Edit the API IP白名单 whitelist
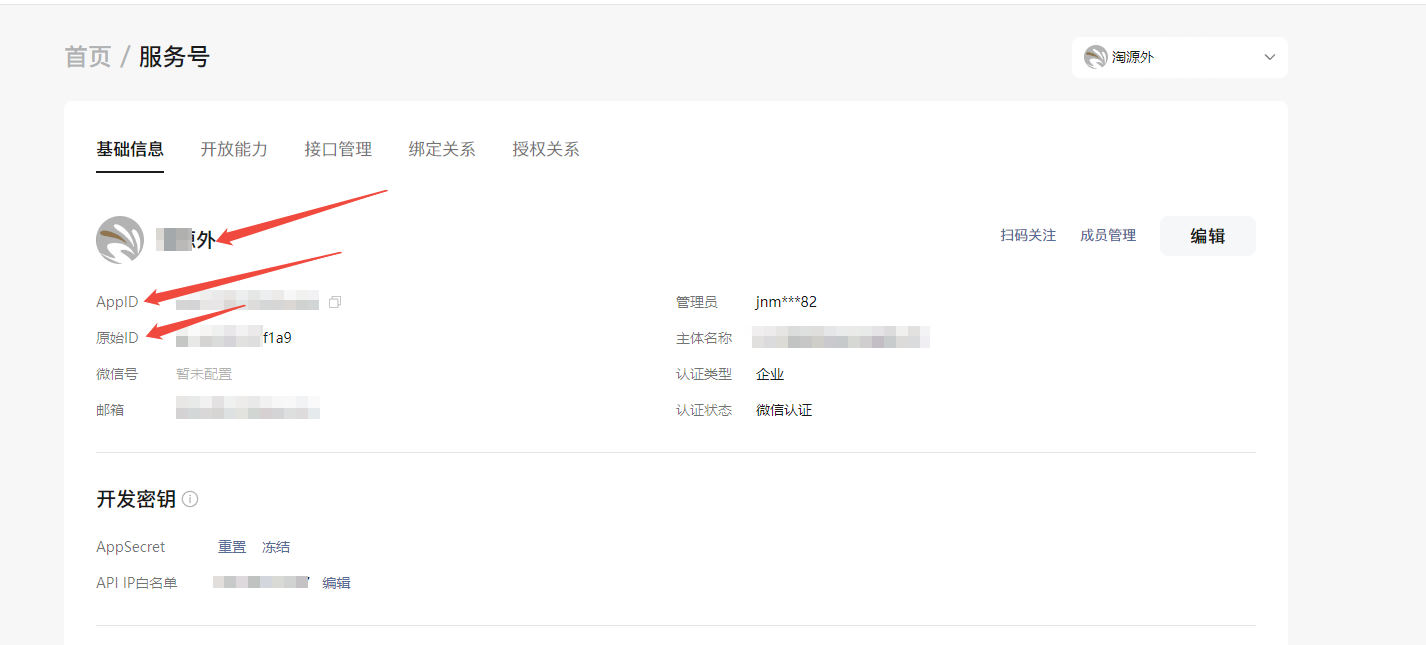 [x=336, y=583]
